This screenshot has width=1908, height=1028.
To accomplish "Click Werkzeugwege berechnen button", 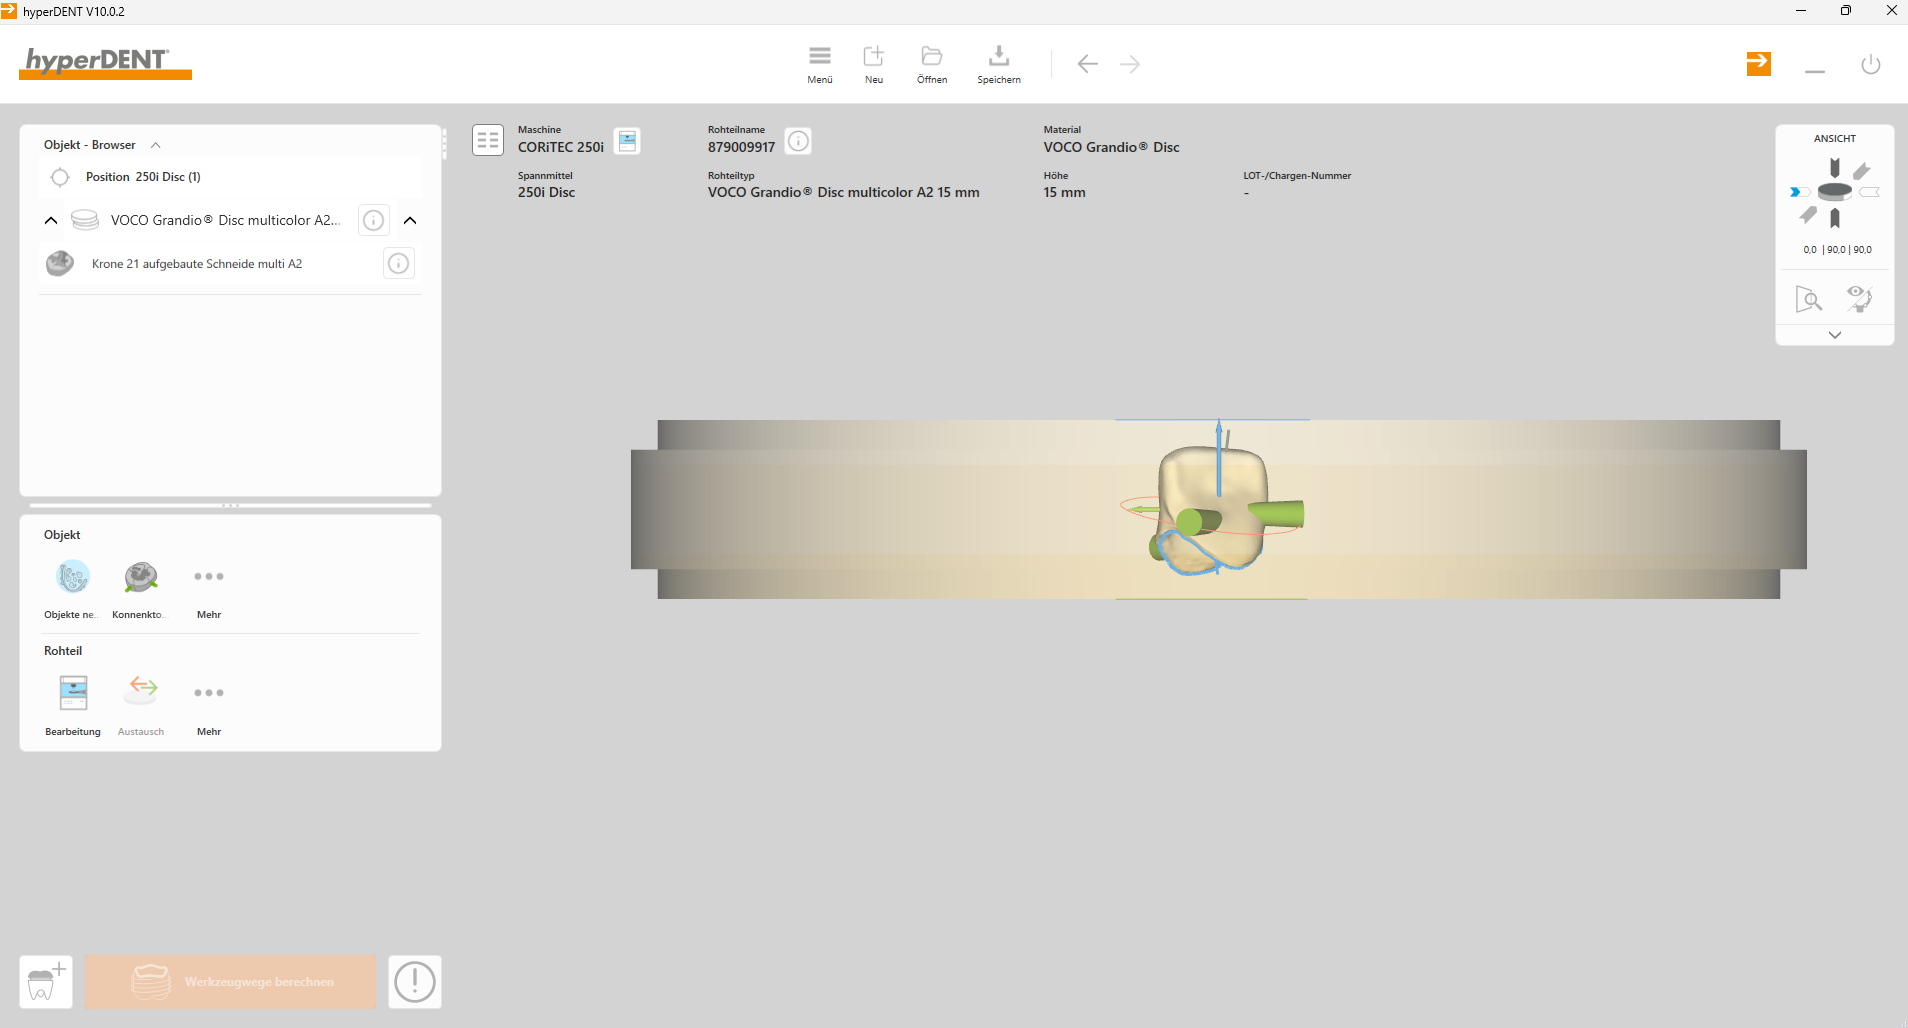I will tap(230, 982).
